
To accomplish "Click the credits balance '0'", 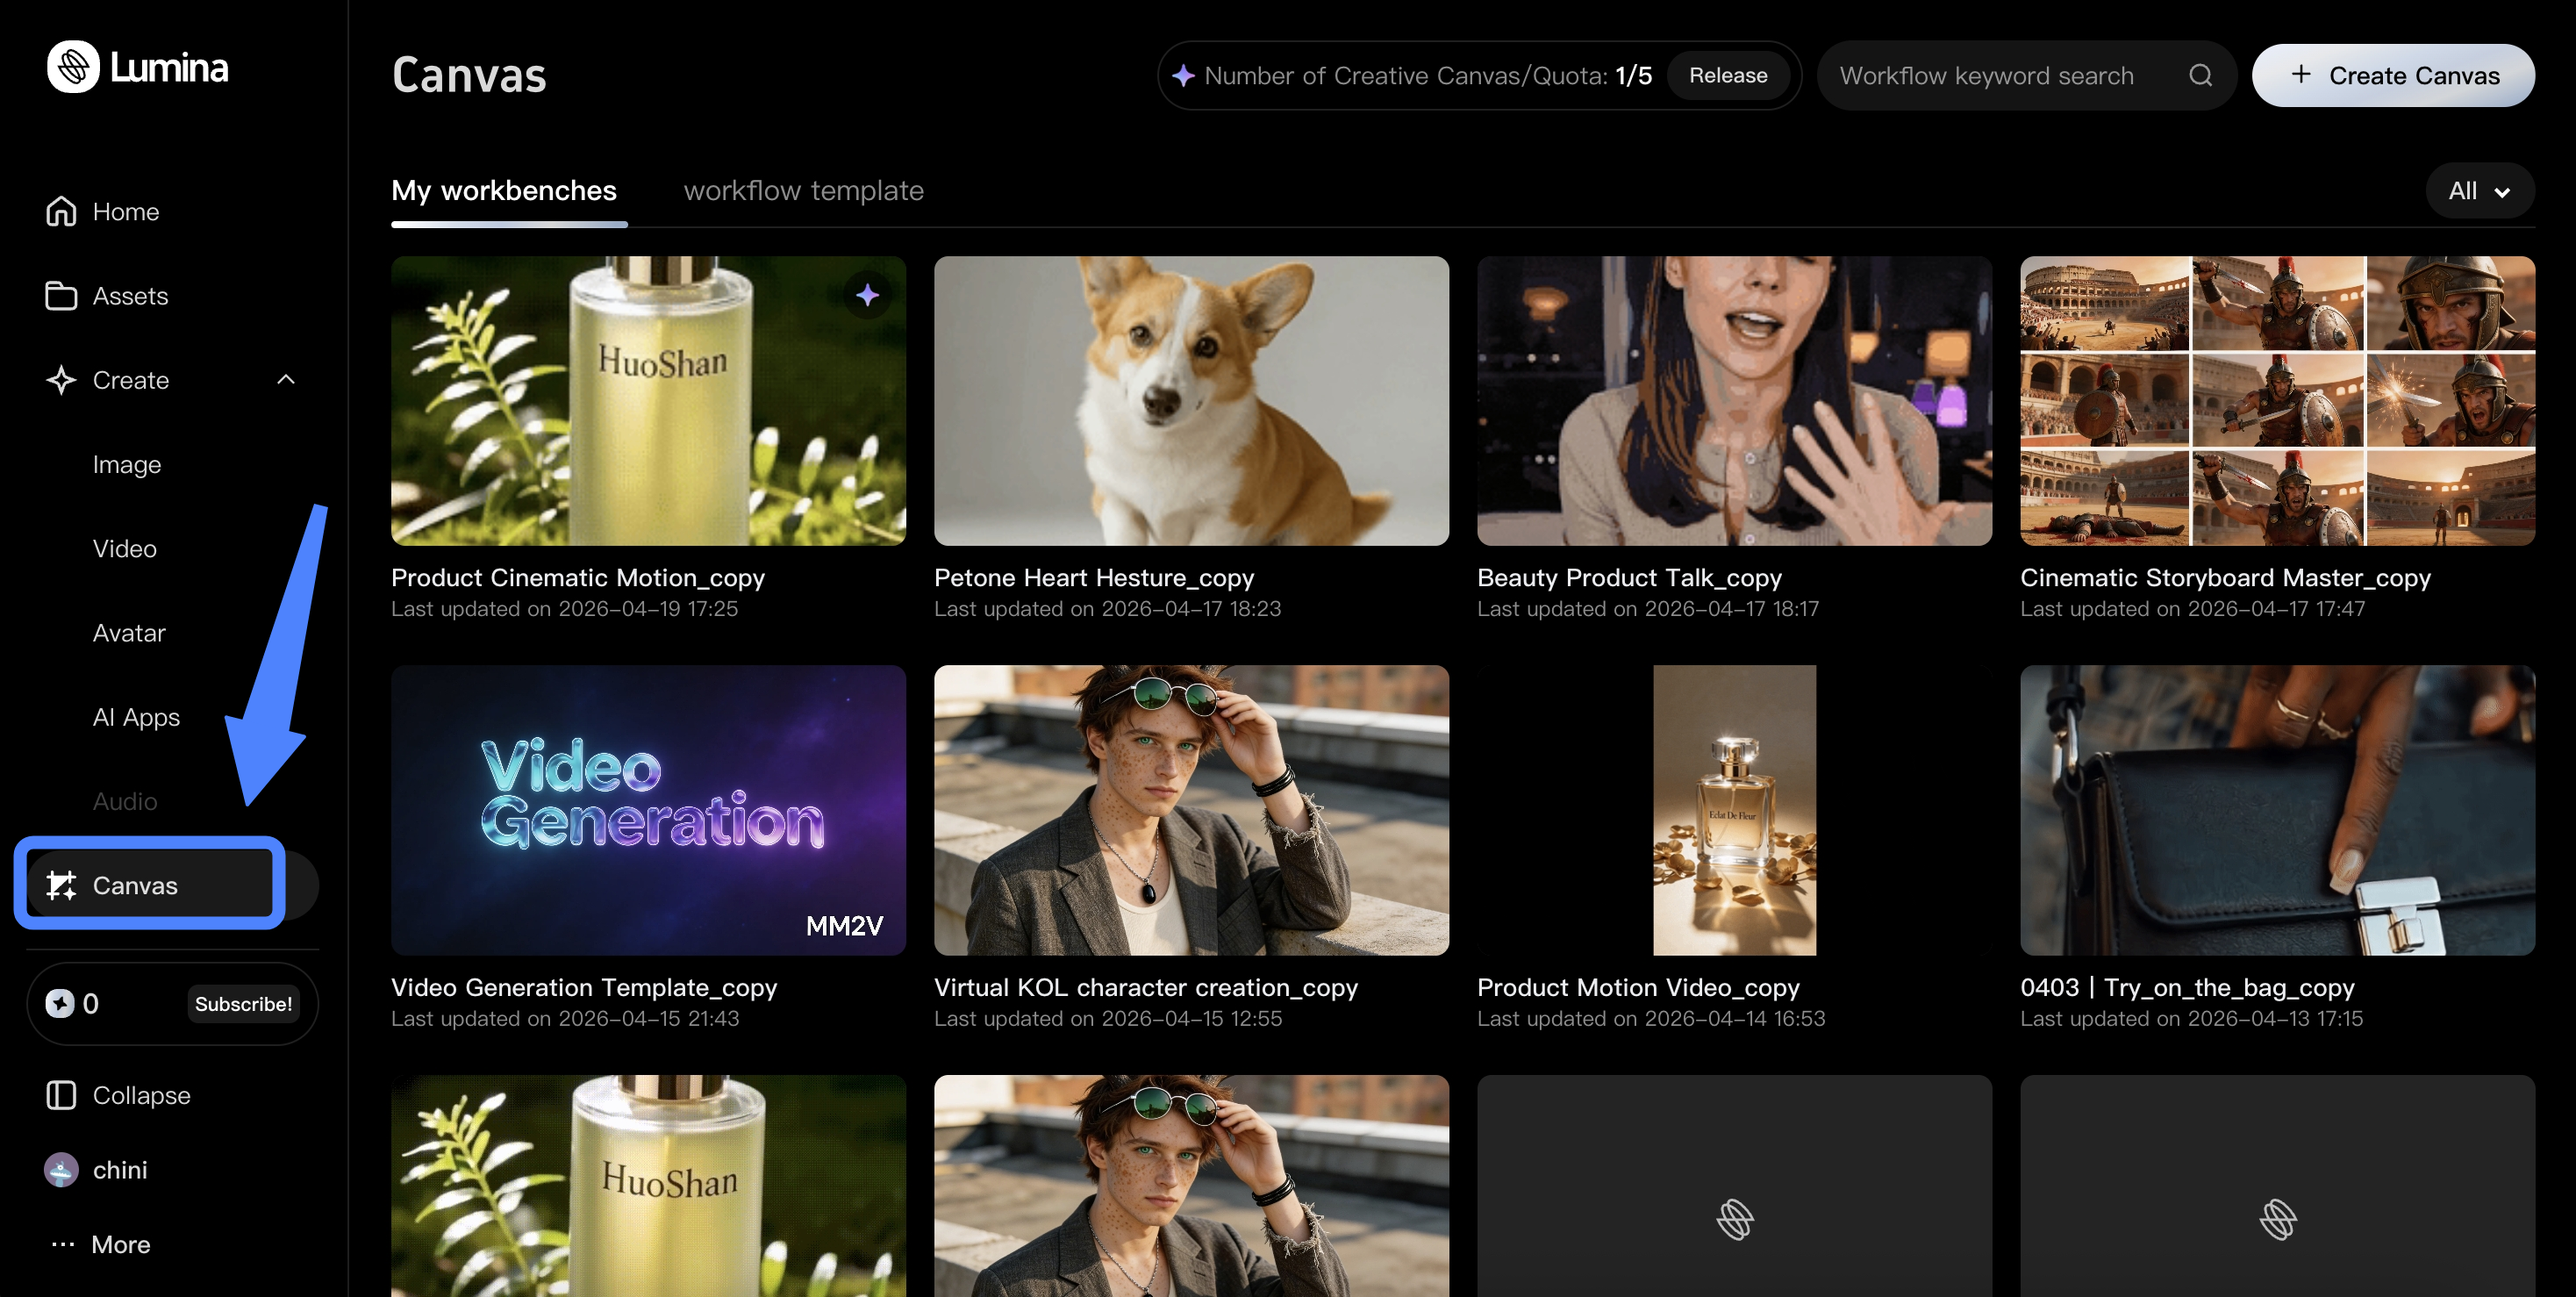I will click(x=91, y=1003).
